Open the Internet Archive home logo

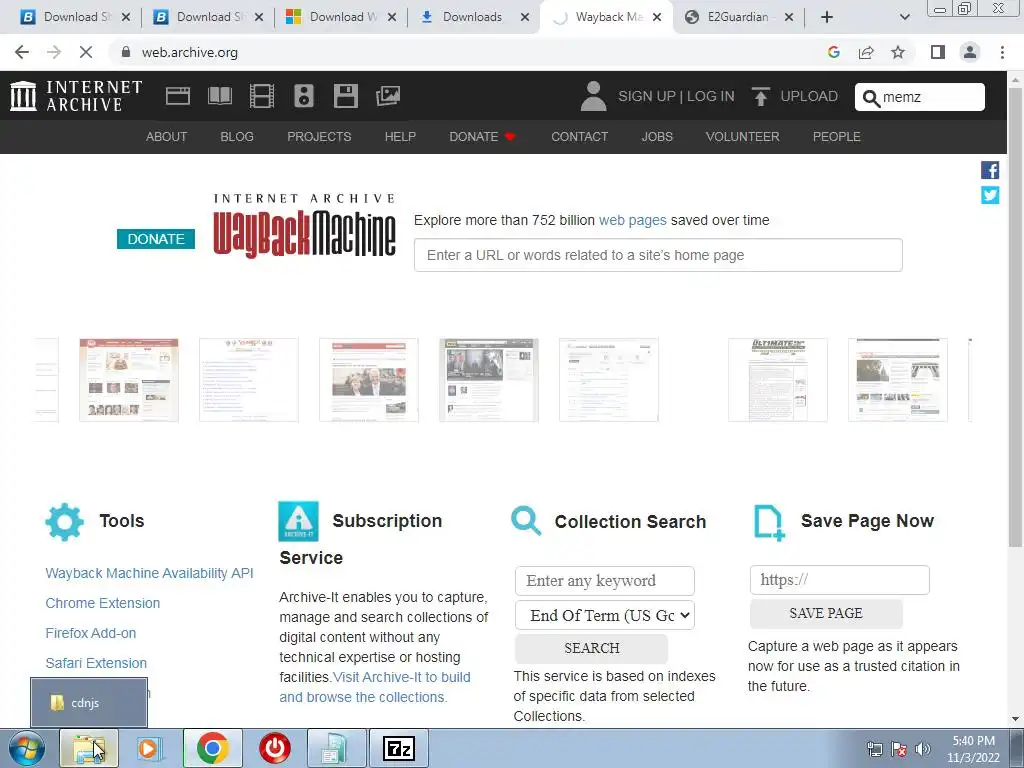pos(76,96)
